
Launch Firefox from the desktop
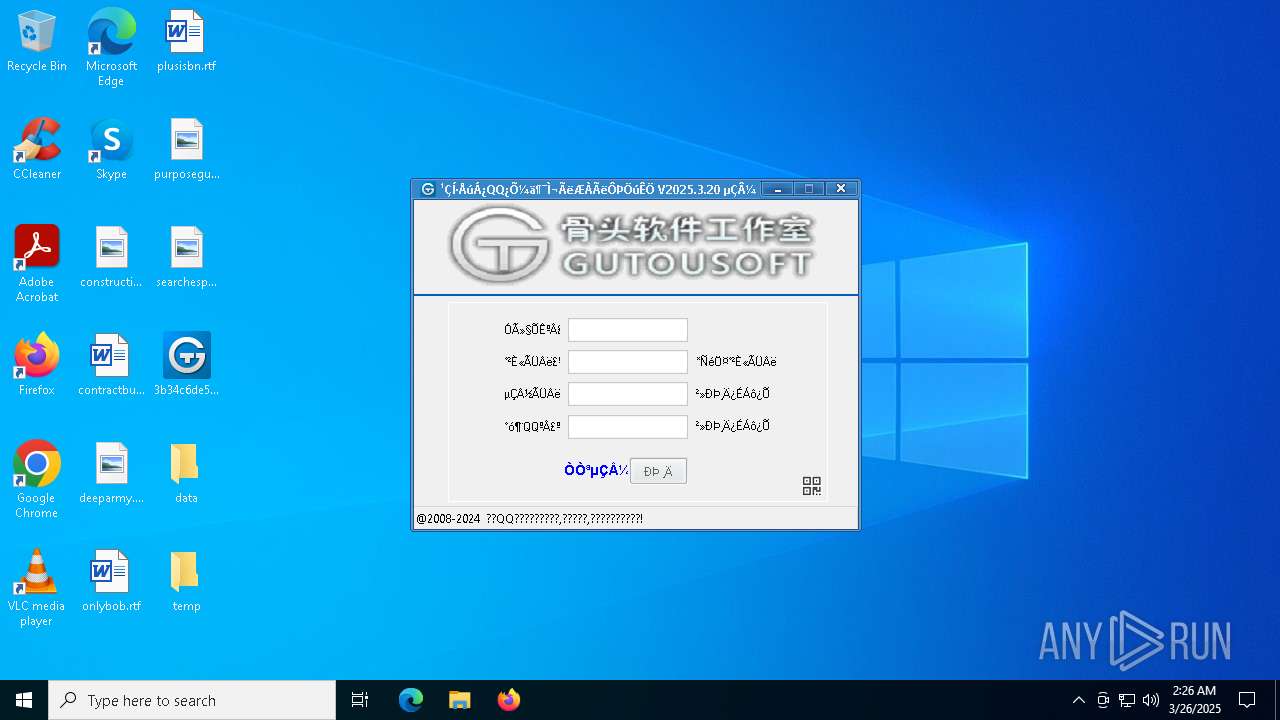pos(37,364)
